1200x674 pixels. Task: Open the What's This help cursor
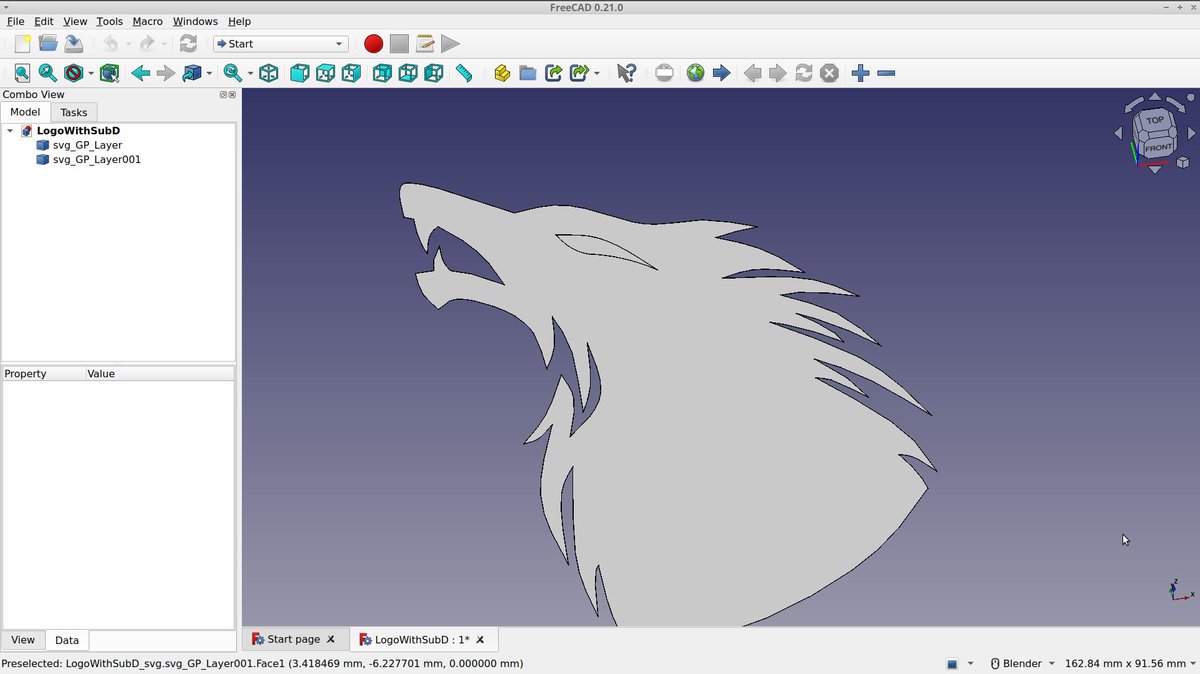coord(626,72)
